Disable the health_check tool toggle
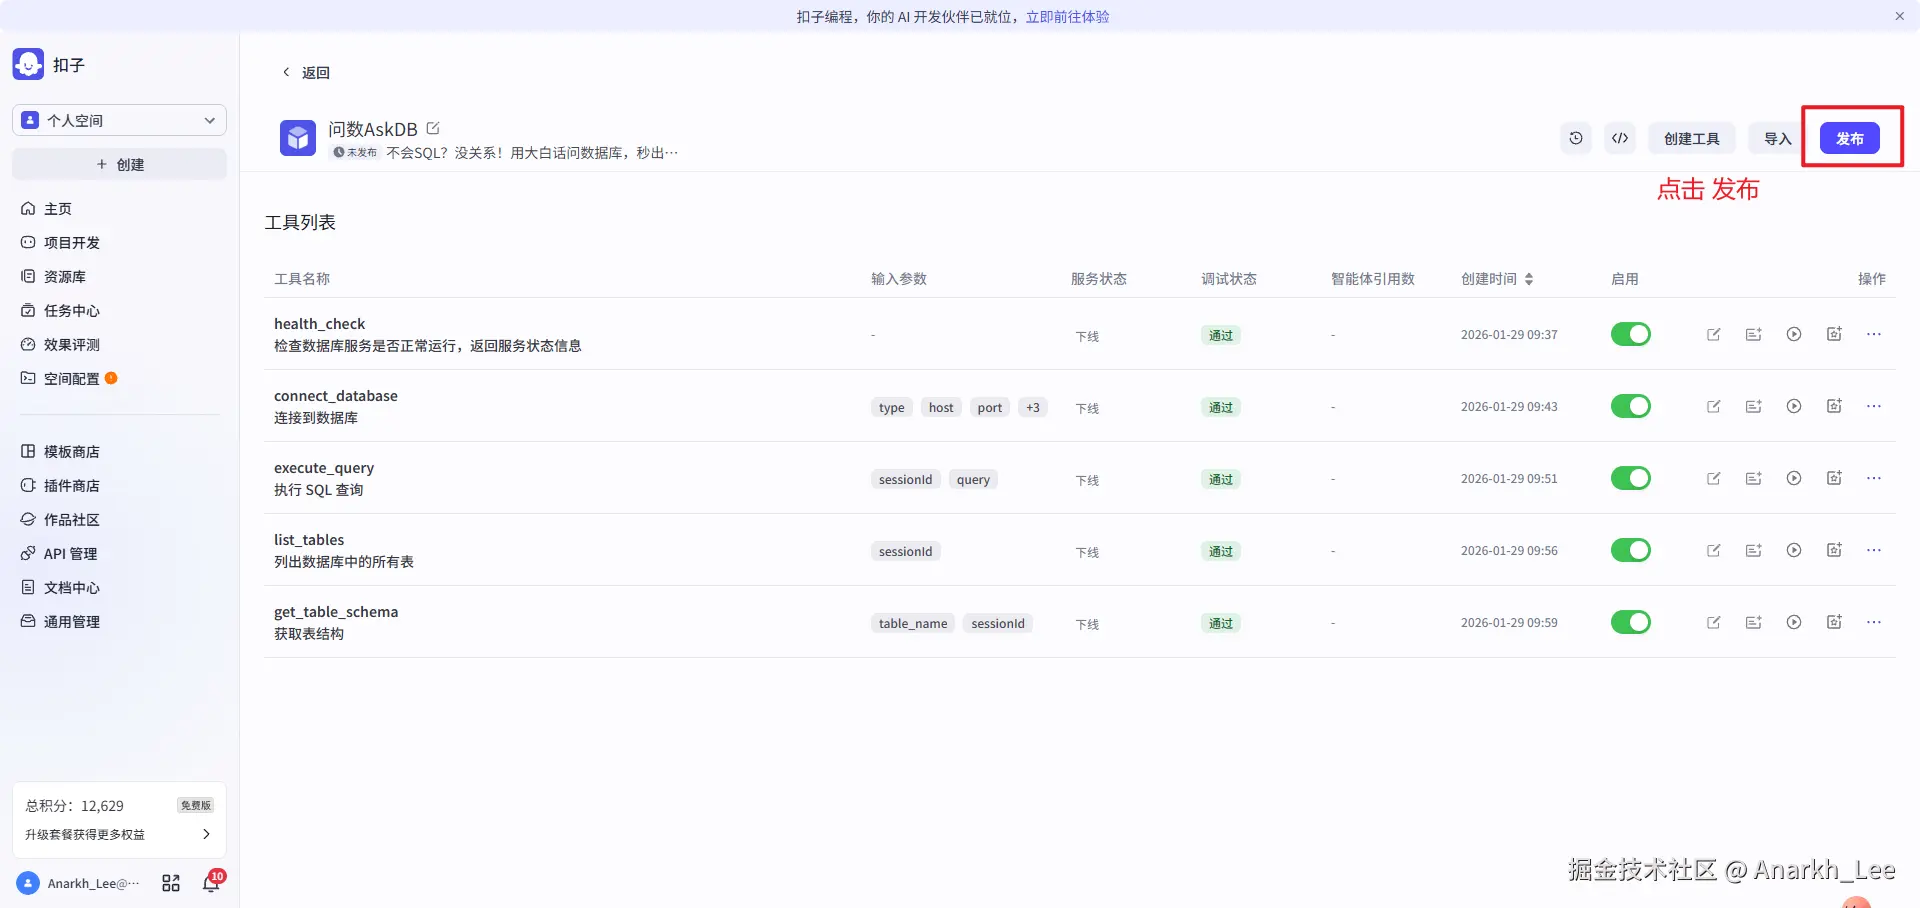1920x908 pixels. 1630,334
